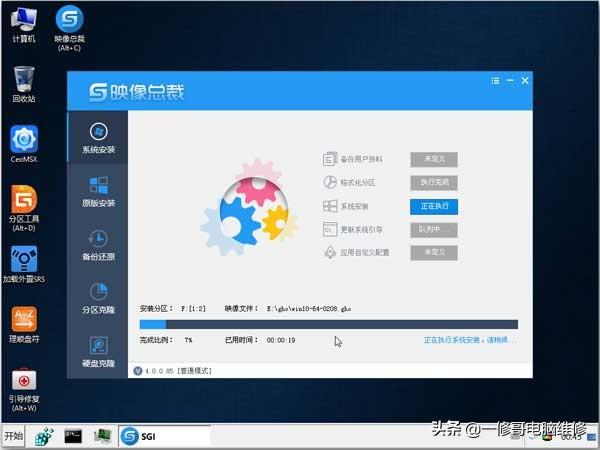Click the blue cubes taskbar icon
600x450 pixels.
tap(44, 436)
